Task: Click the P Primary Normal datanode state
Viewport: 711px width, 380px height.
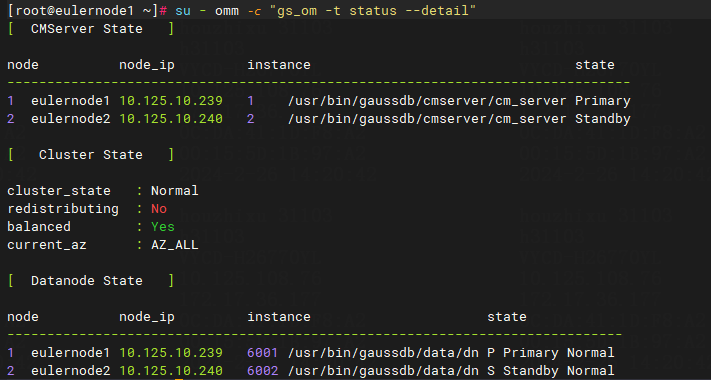Action: click(551, 353)
